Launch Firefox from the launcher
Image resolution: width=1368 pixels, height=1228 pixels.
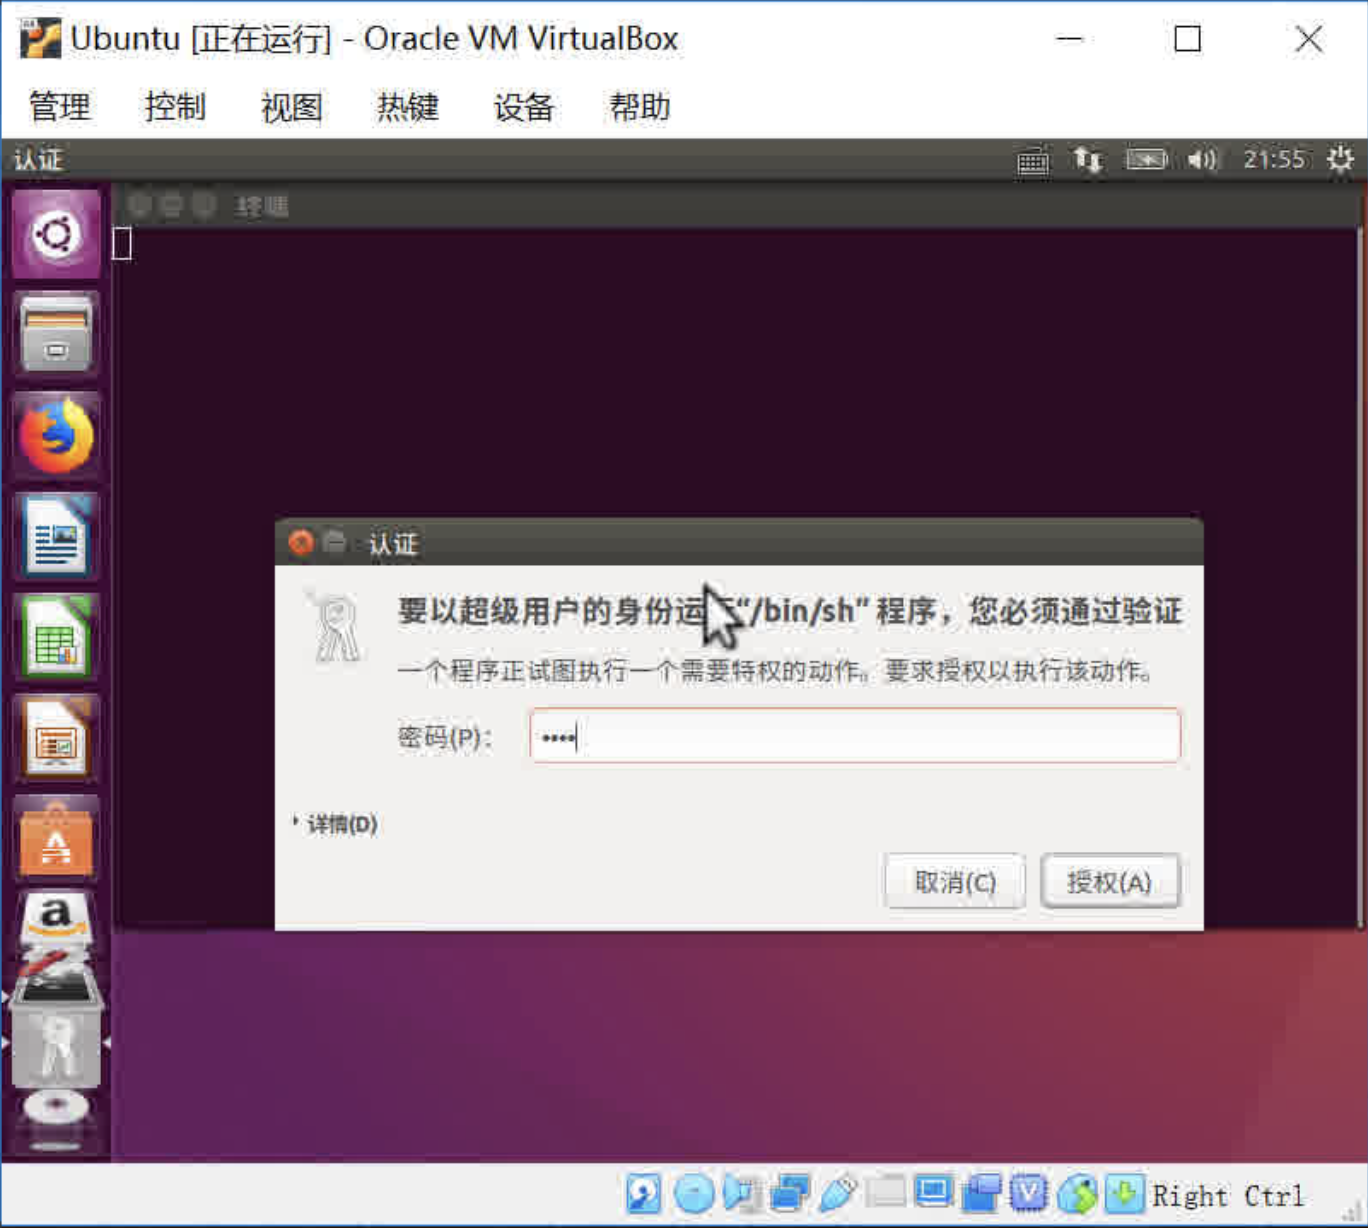(56, 436)
